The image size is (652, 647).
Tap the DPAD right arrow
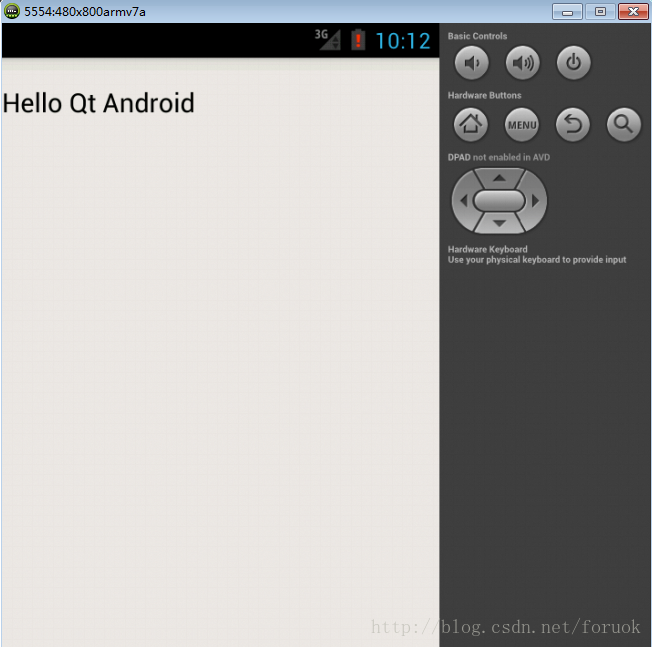point(536,201)
